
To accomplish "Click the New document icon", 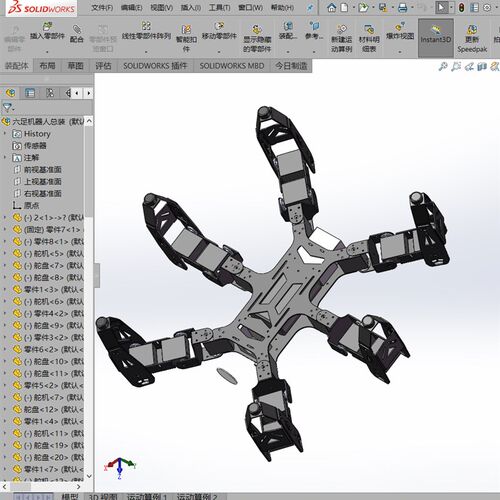I will click(344, 7).
